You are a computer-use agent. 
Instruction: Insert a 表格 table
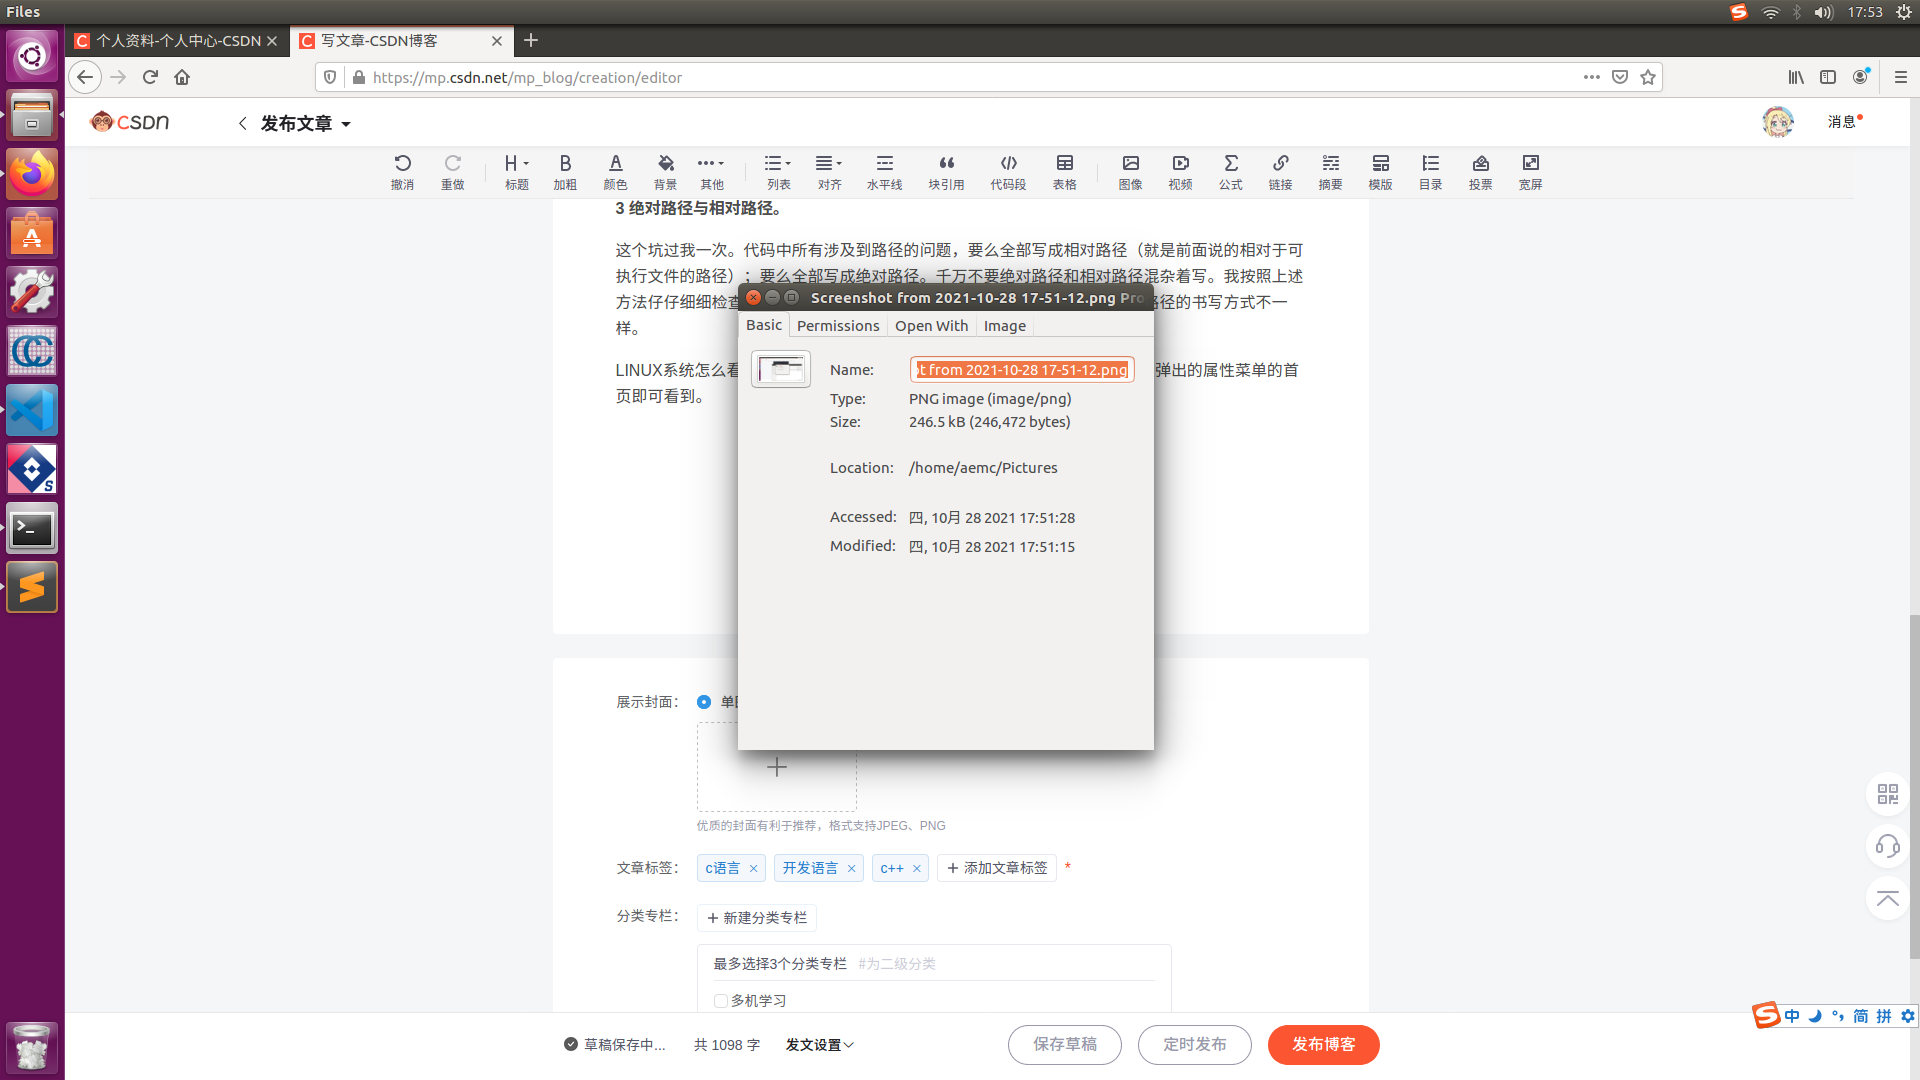(1065, 171)
